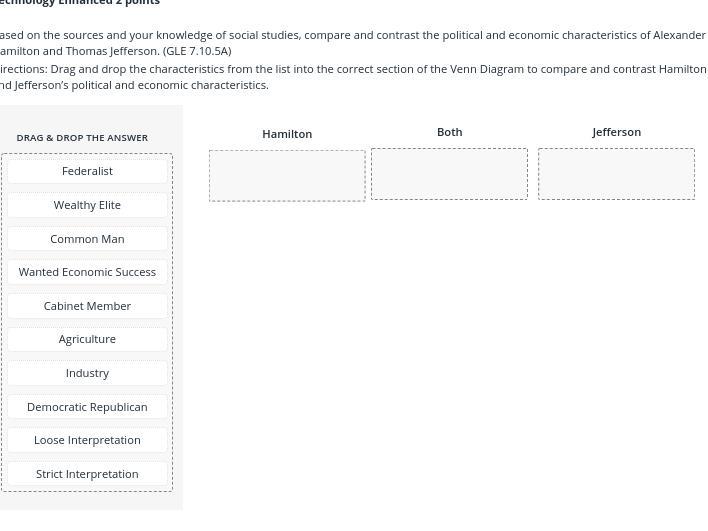The height and width of the screenshot is (531, 708).
Task: Click the Loose Interpretation option
Action: [87, 440]
